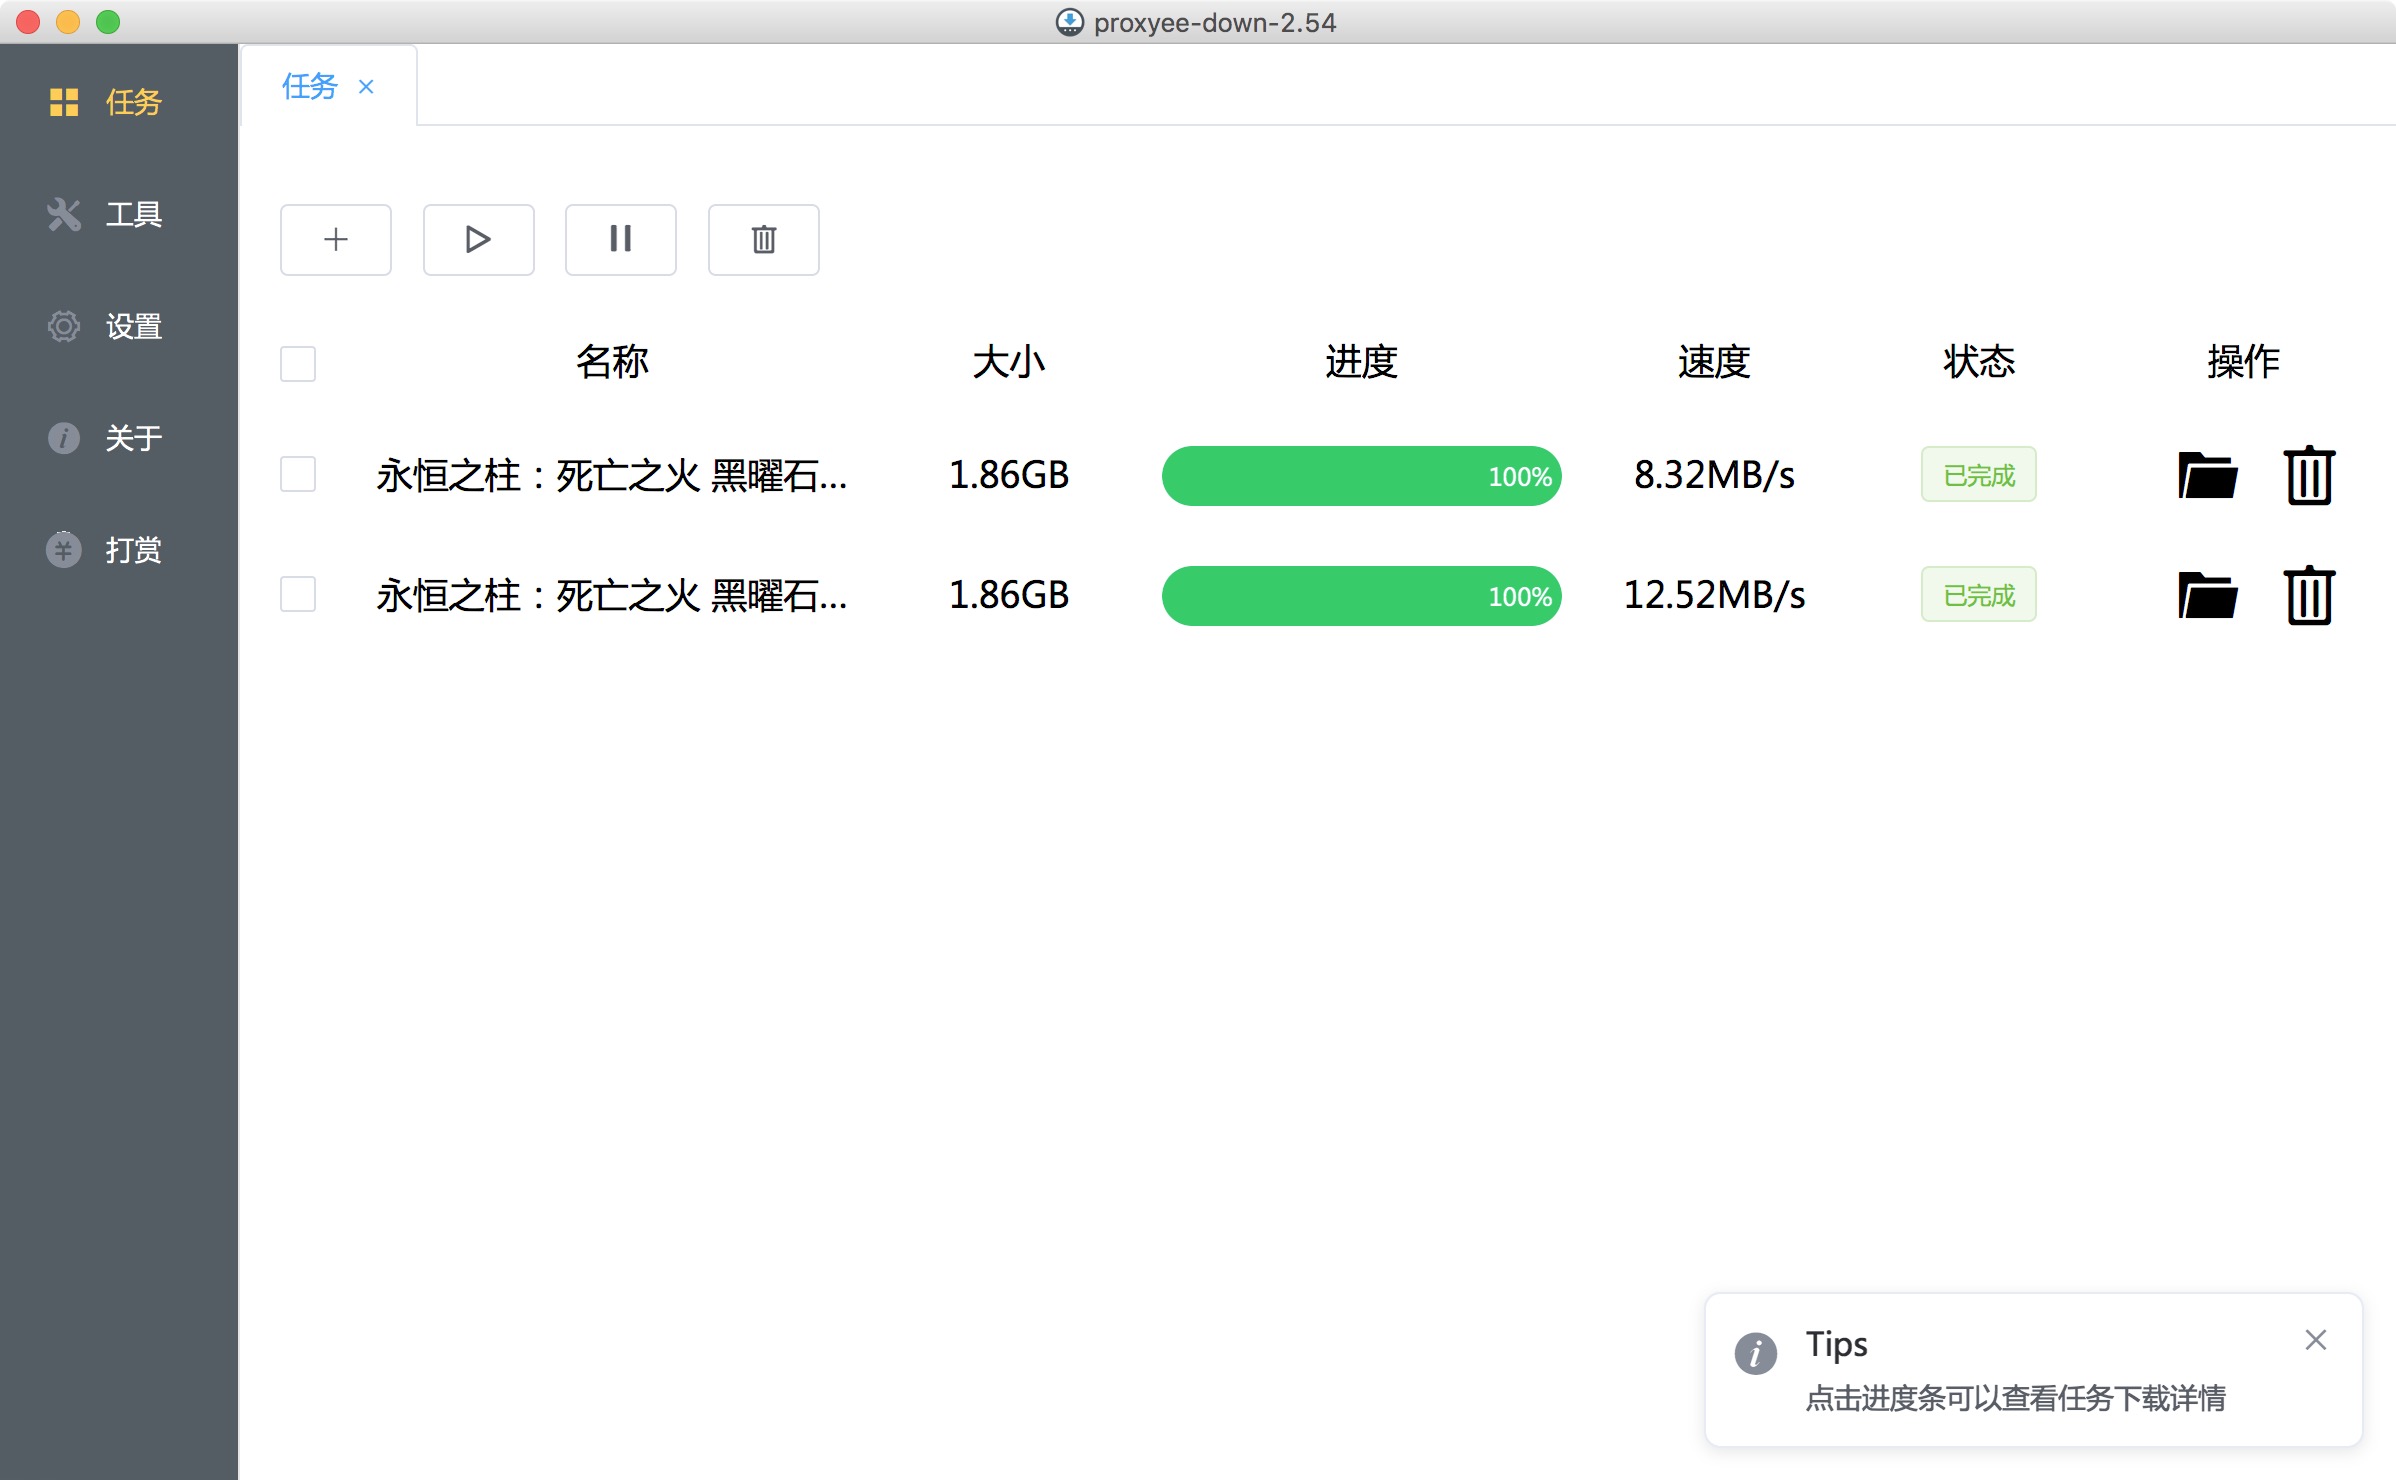Click the 8.32MB/s speed value
This screenshot has height=1480, width=2396.
[1714, 475]
